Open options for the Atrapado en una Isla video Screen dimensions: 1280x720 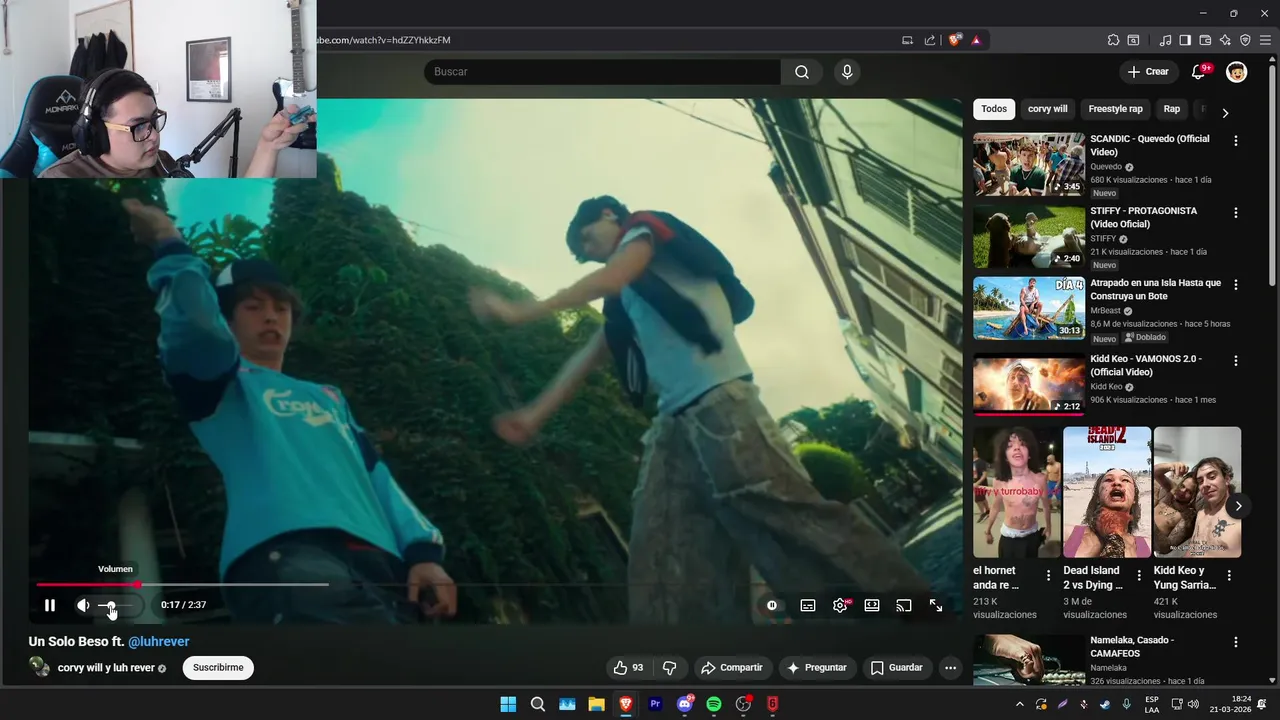point(1236,285)
